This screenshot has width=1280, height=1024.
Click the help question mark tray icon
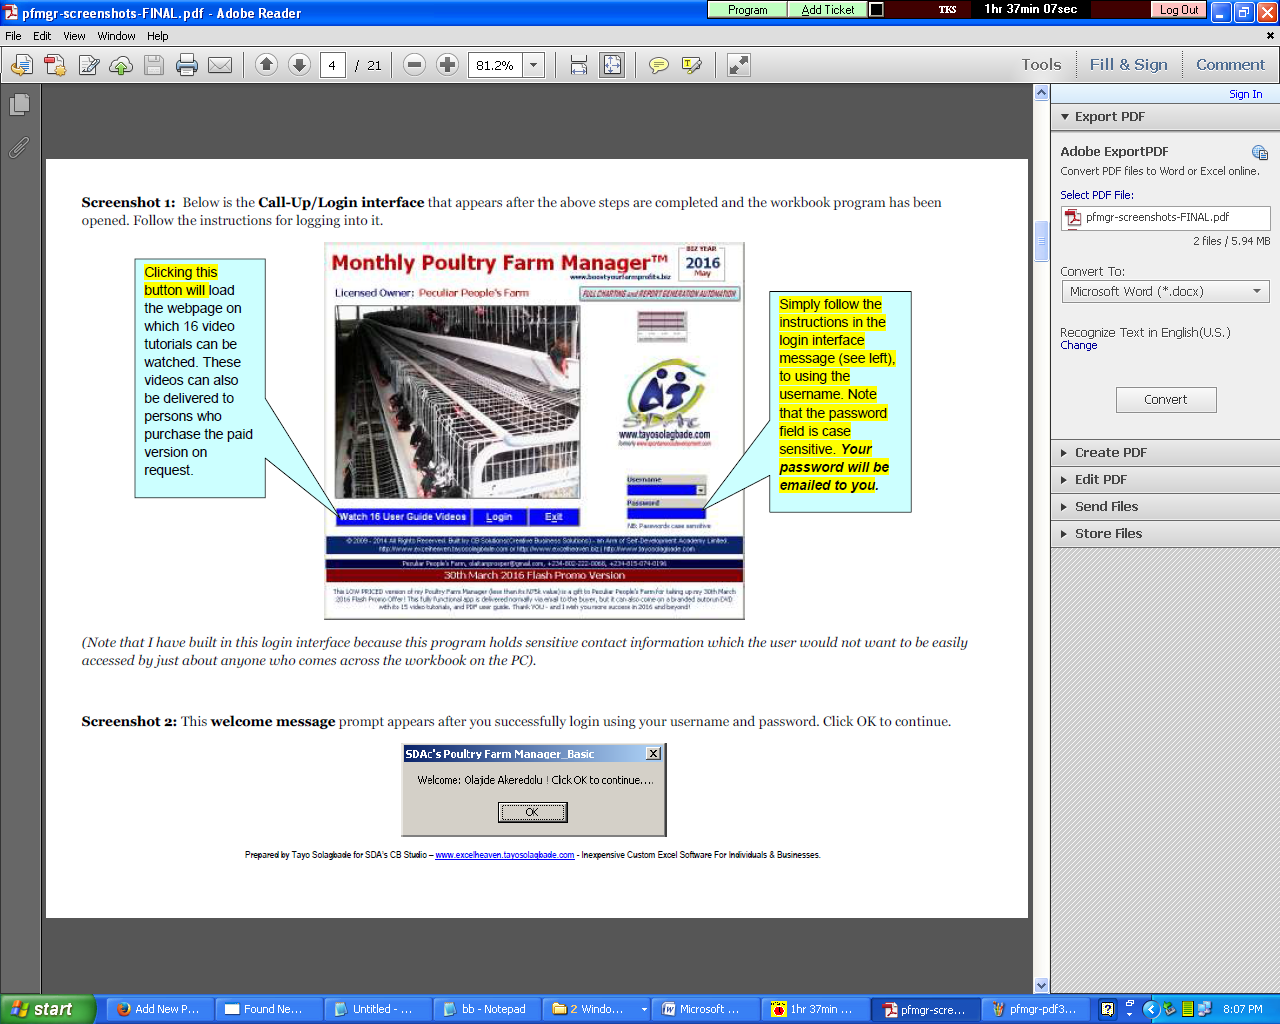[x=1107, y=1009]
